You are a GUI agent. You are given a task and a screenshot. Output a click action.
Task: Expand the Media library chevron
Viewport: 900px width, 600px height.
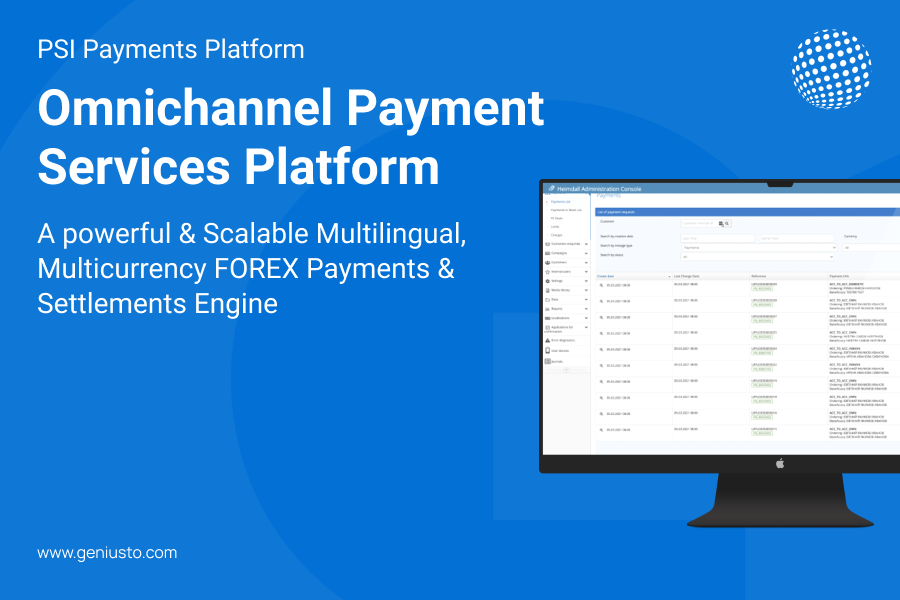click(586, 290)
